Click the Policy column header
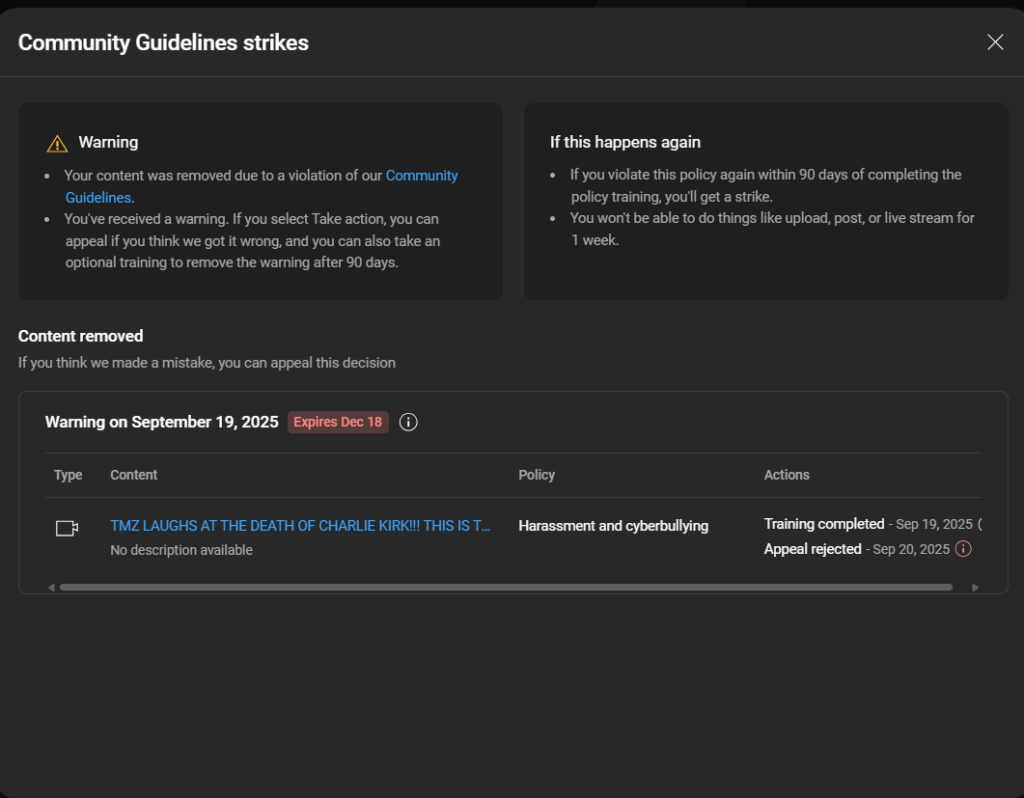This screenshot has height=798, width=1024. coord(537,475)
